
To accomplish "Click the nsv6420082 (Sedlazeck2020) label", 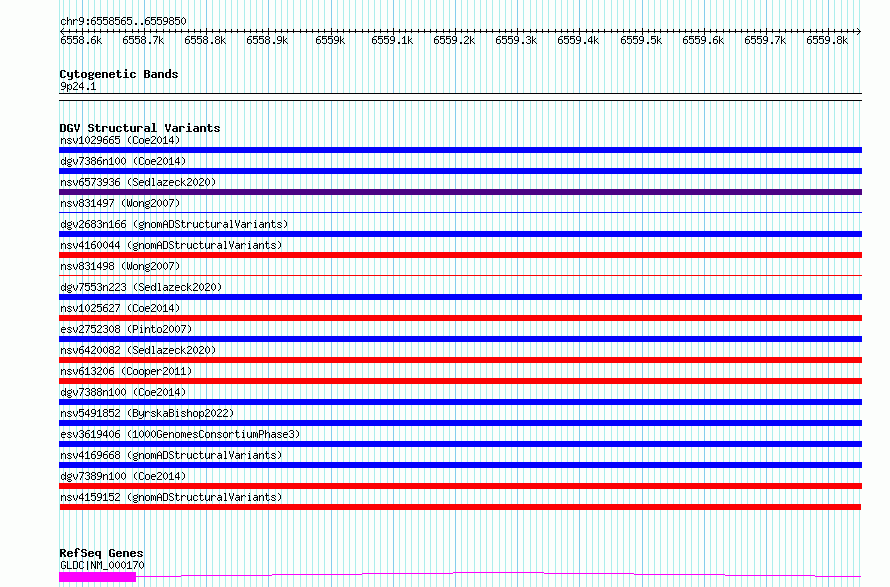I will click(138, 350).
